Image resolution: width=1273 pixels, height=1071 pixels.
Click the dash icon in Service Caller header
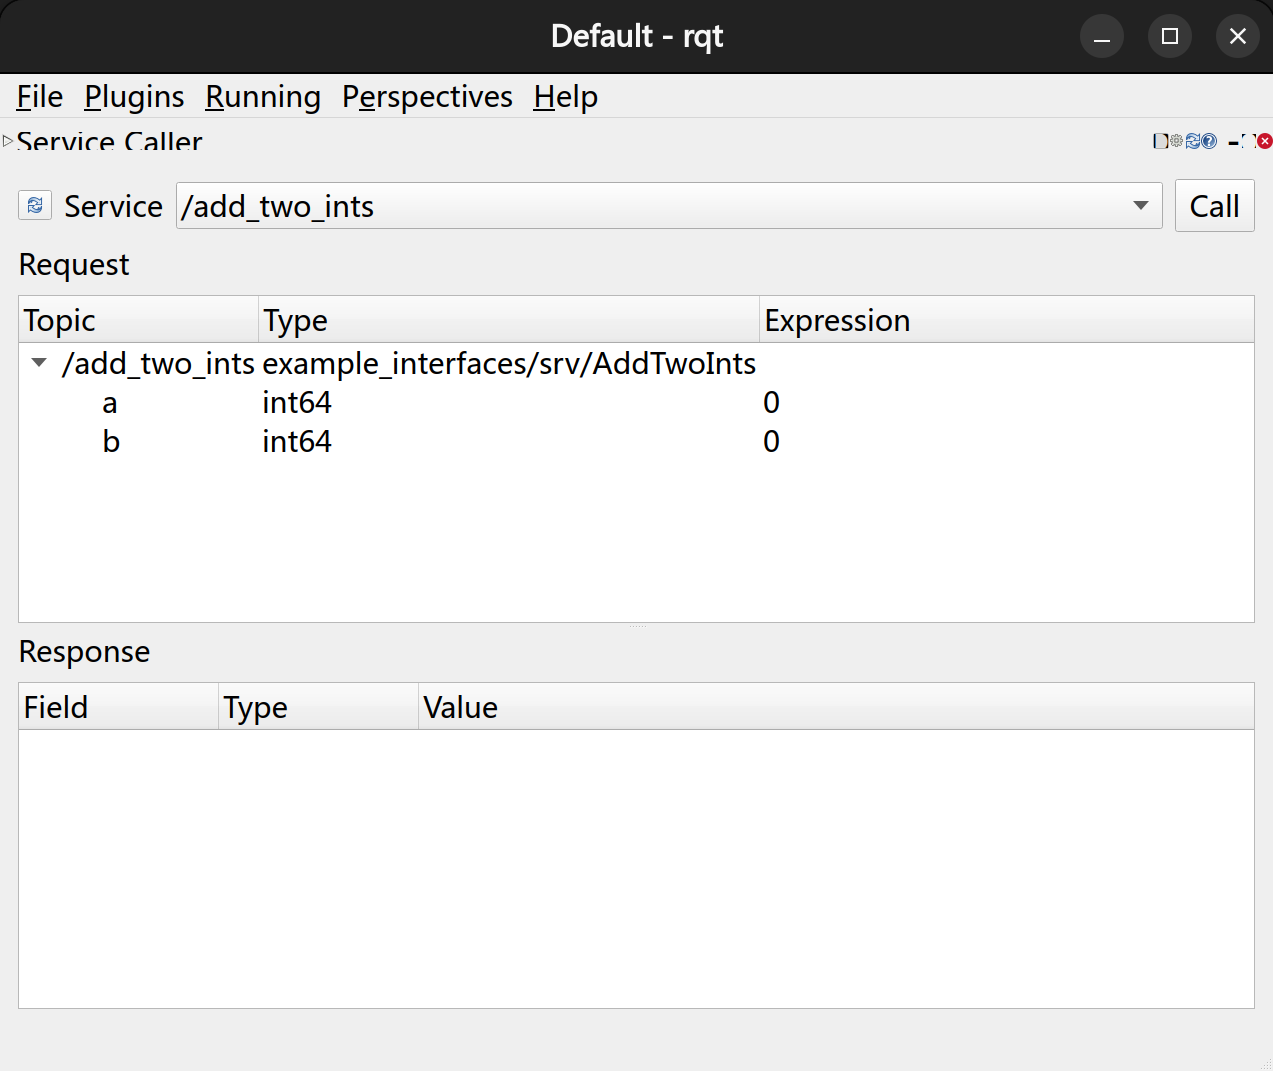pos(1233,142)
